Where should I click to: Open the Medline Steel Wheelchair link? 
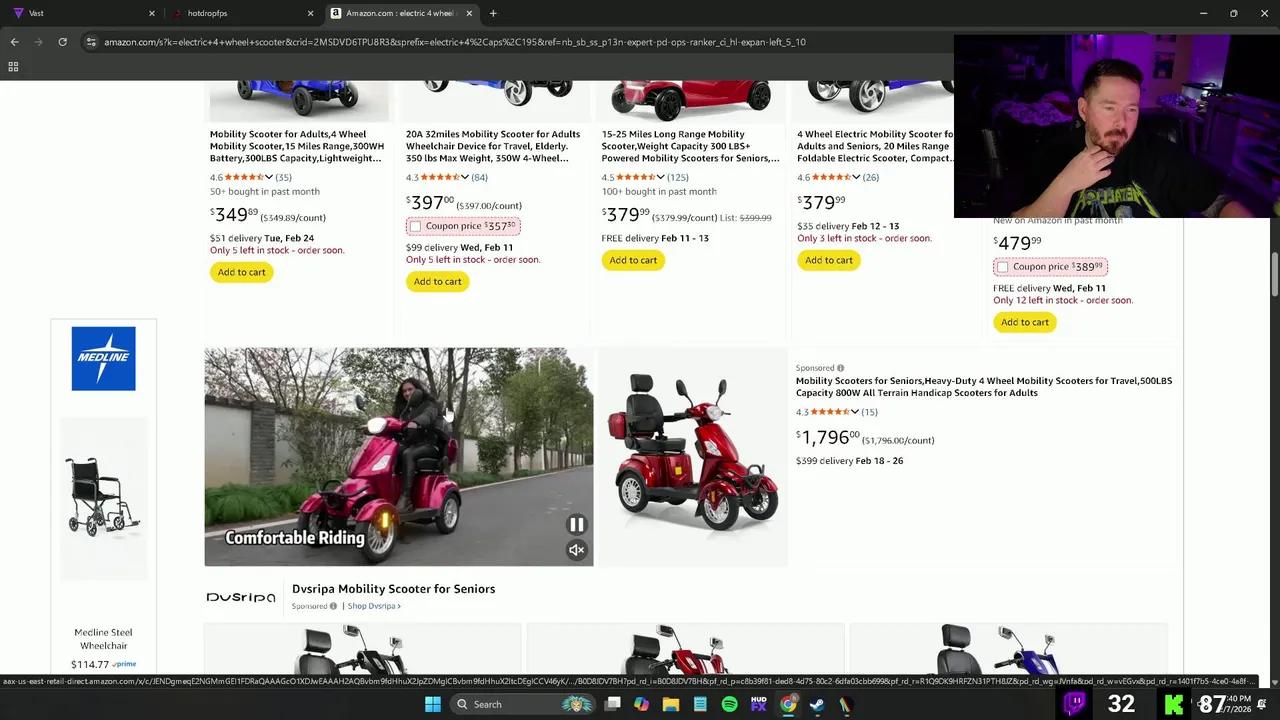point(103,639)
